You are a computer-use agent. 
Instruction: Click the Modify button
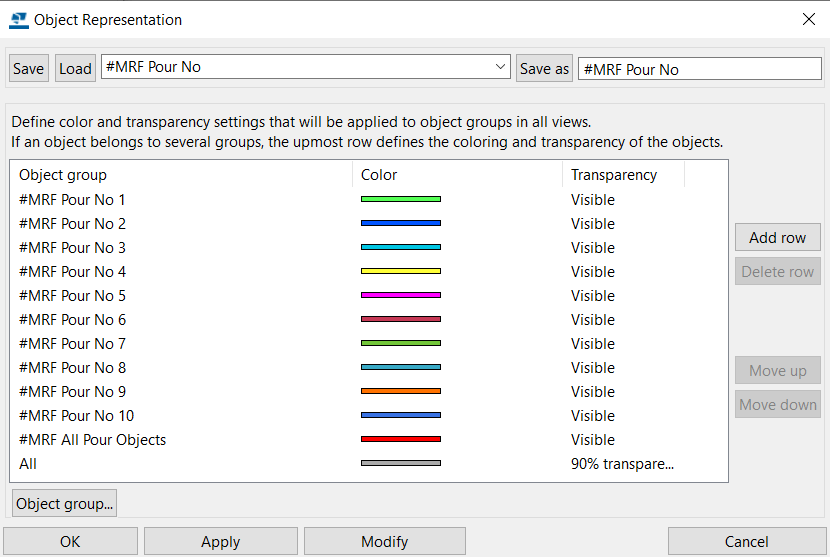click(x=385, y=542)
